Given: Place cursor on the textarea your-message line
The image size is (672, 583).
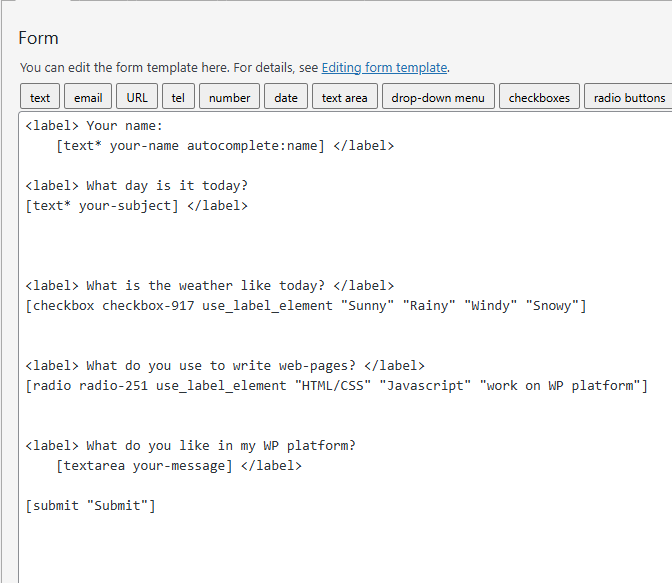Looking at the screenshot, I should pos(178,466).
